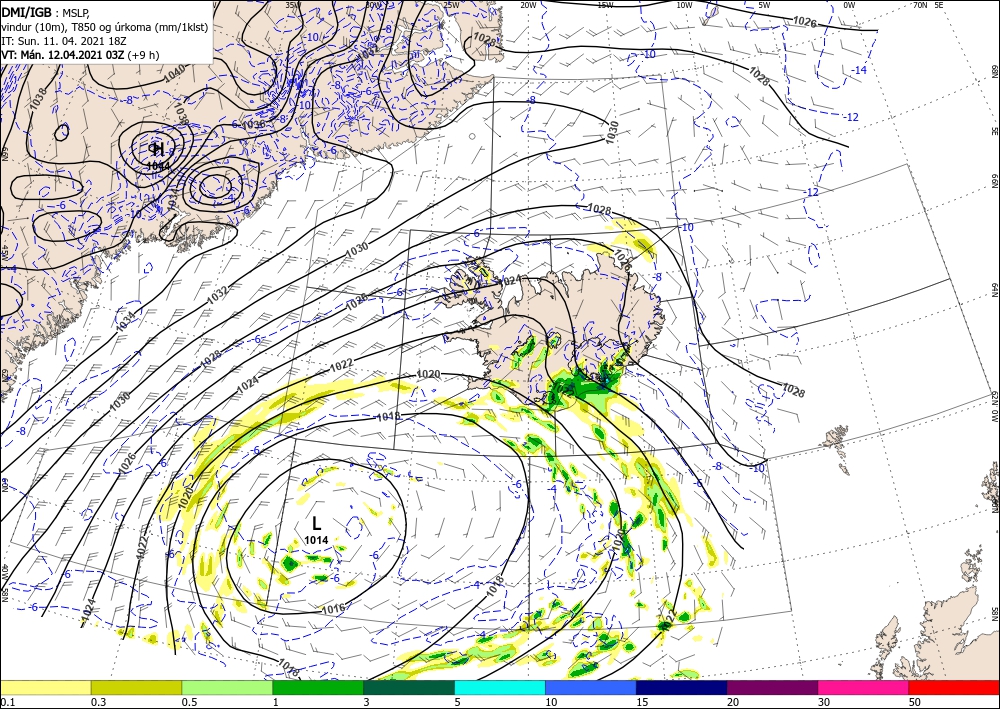This screenshot has width=1000, height=709.
Task: Click the '25W' longitude label
Action: 452,5
